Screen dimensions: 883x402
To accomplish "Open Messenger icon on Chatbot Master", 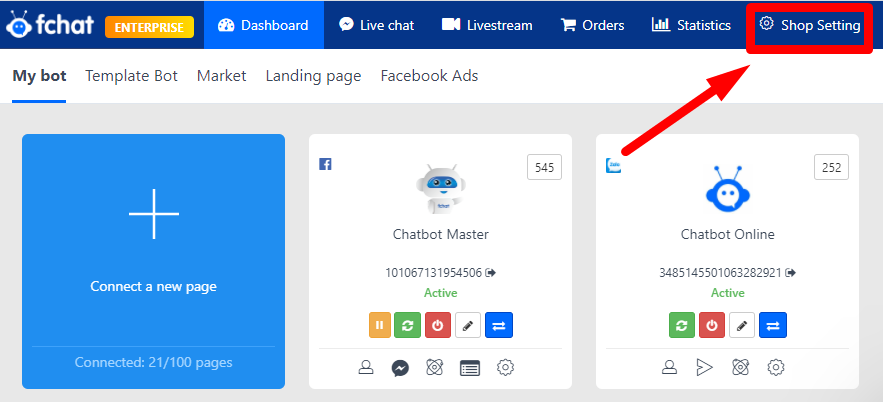I will (400, 368).
